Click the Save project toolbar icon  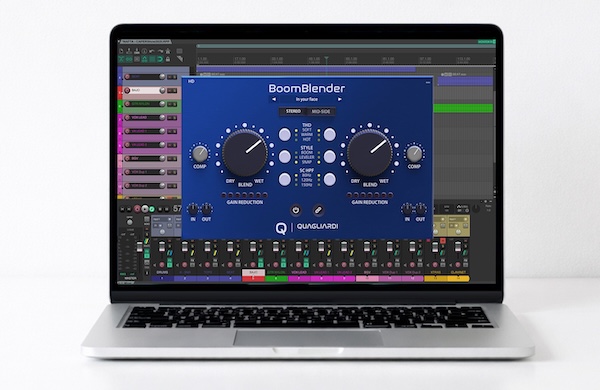[137, 51]
